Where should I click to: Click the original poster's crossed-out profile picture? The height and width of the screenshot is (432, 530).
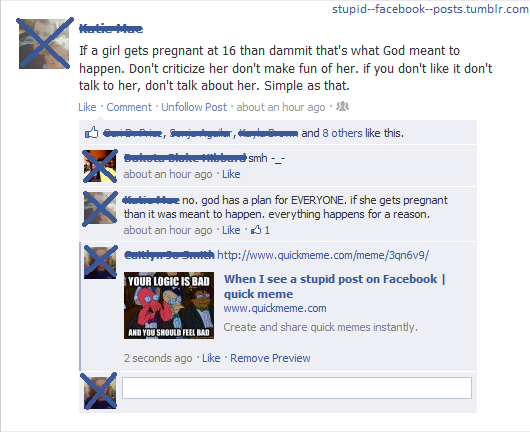click(44, 44)
